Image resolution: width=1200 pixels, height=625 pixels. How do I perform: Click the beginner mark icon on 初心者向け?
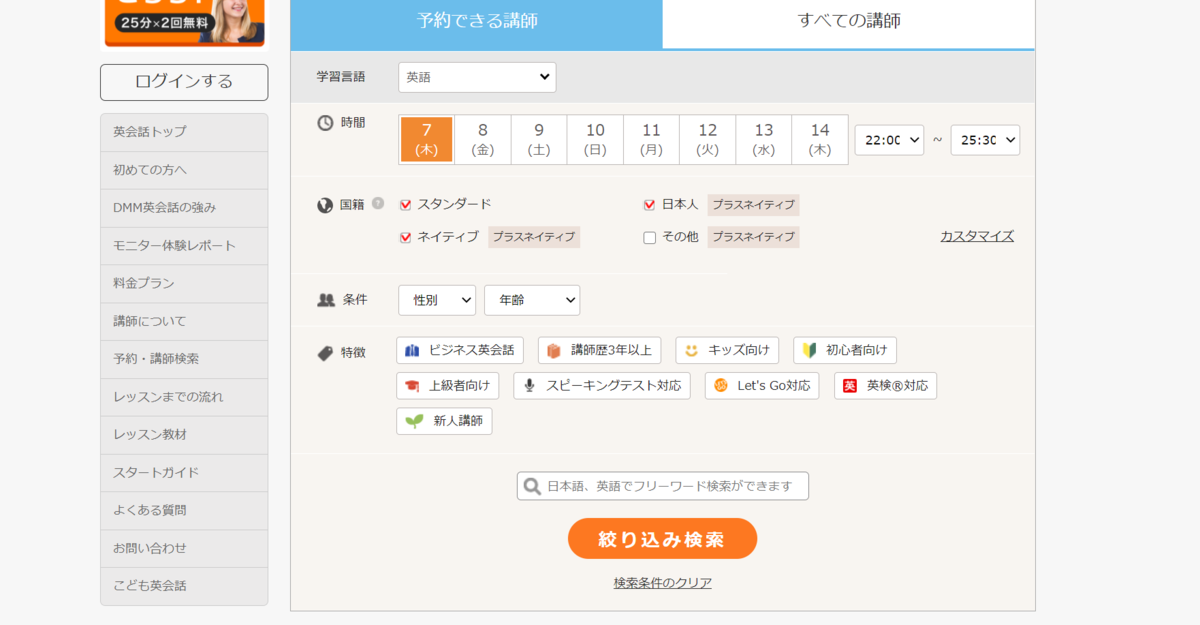coord(809,350)
